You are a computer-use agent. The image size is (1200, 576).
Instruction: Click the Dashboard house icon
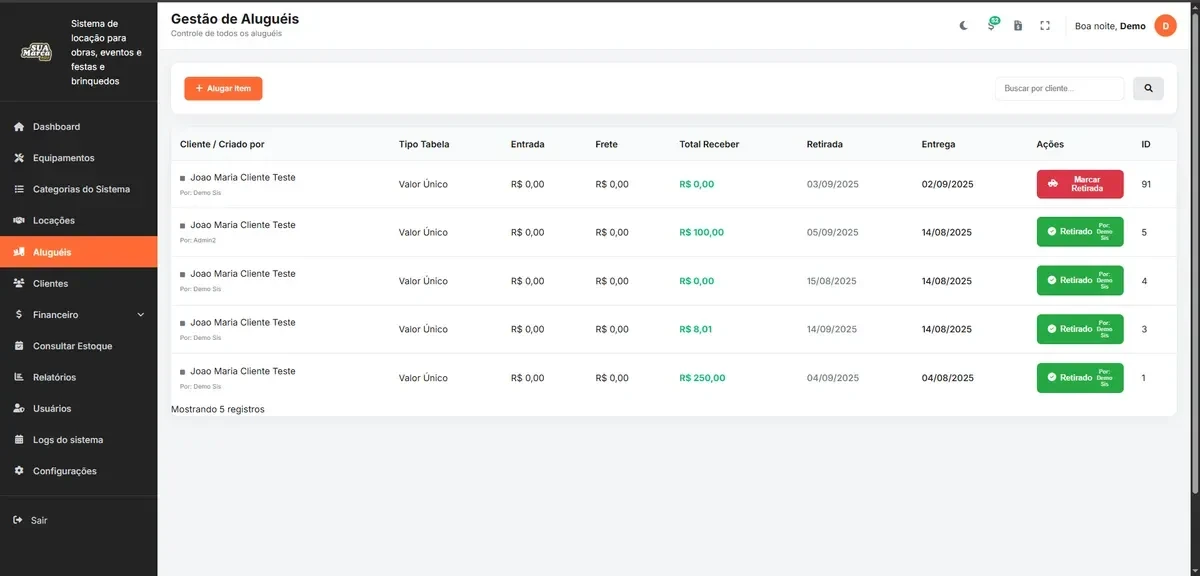tap(19, 127)
